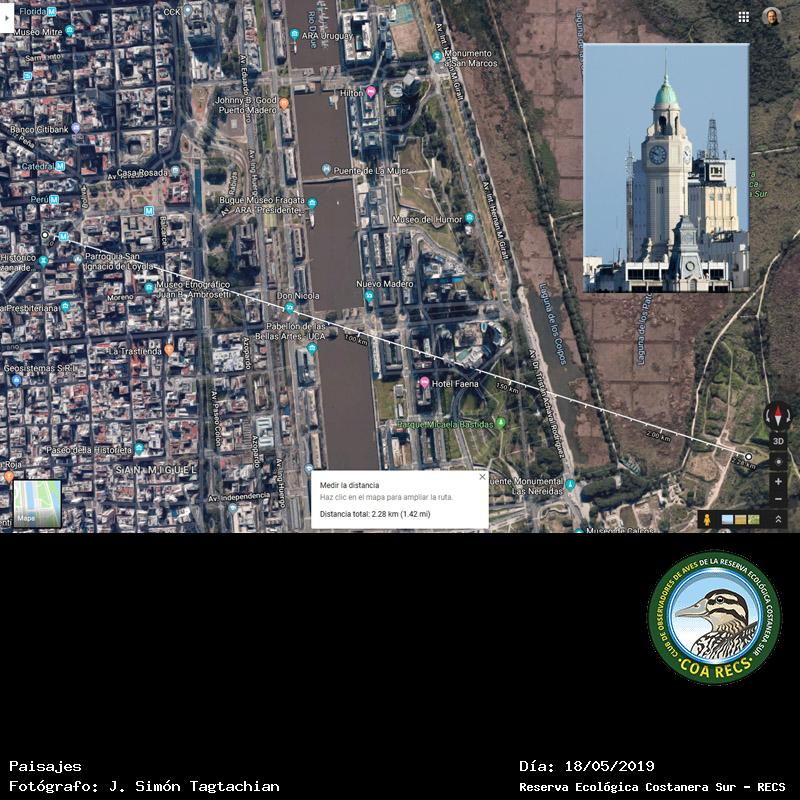Switch to Mapa layer thumbnail
The width and height of the screenshot is (800, 800).
(x=37, y=504)
